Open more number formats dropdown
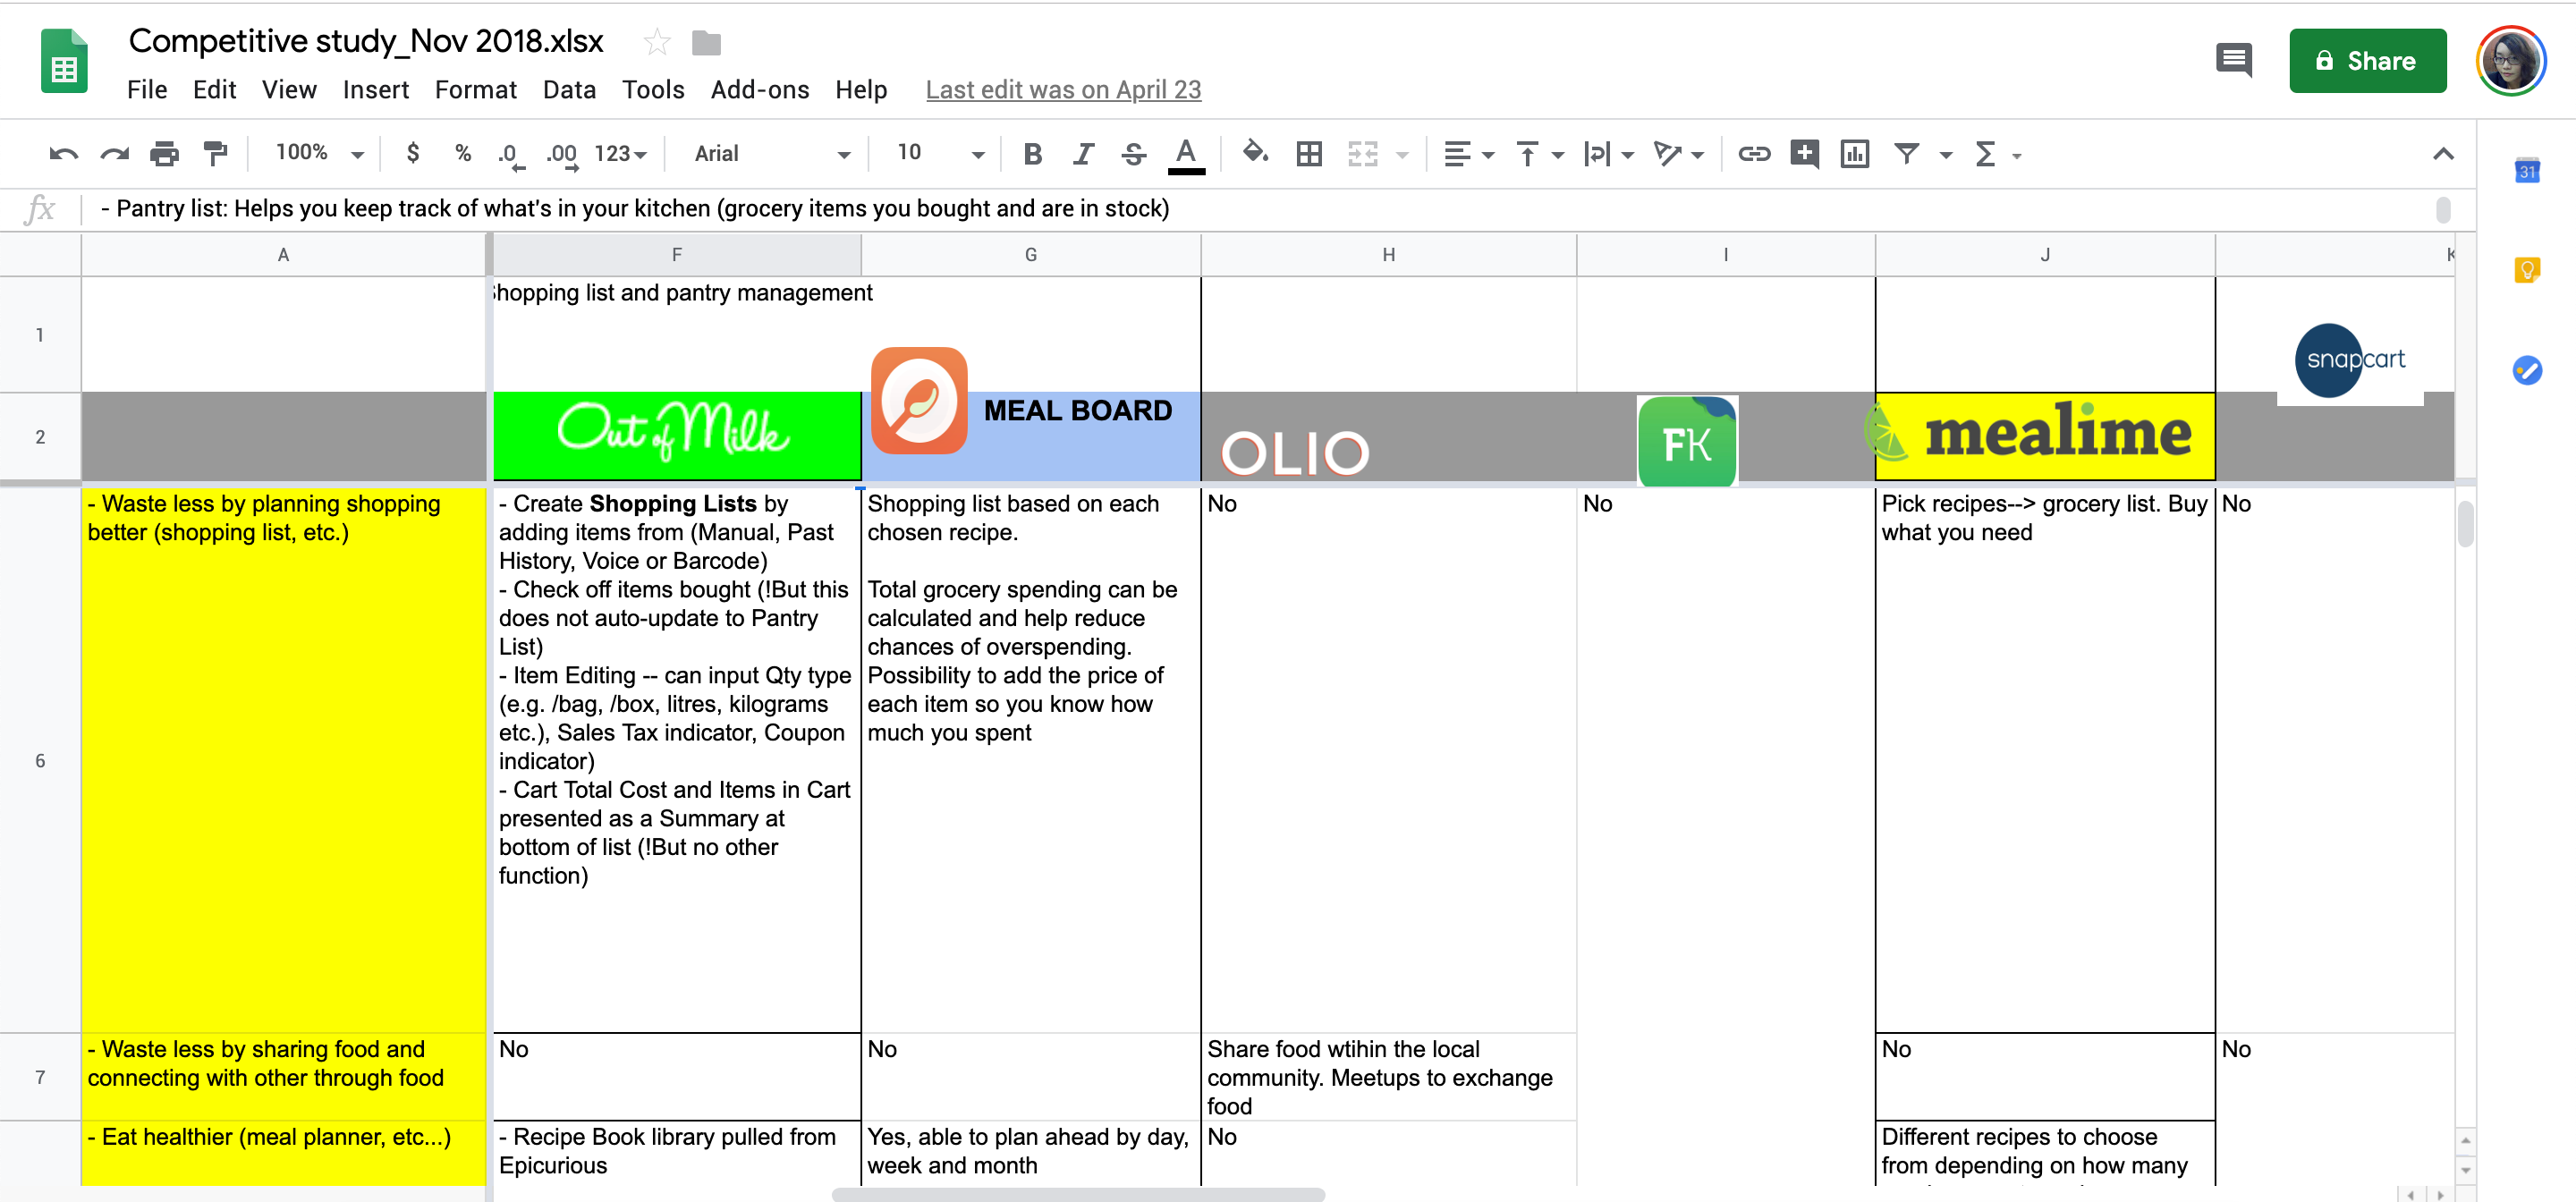Image resolution: width=2576 pixels, height=1202 pixels. [621, 154]
